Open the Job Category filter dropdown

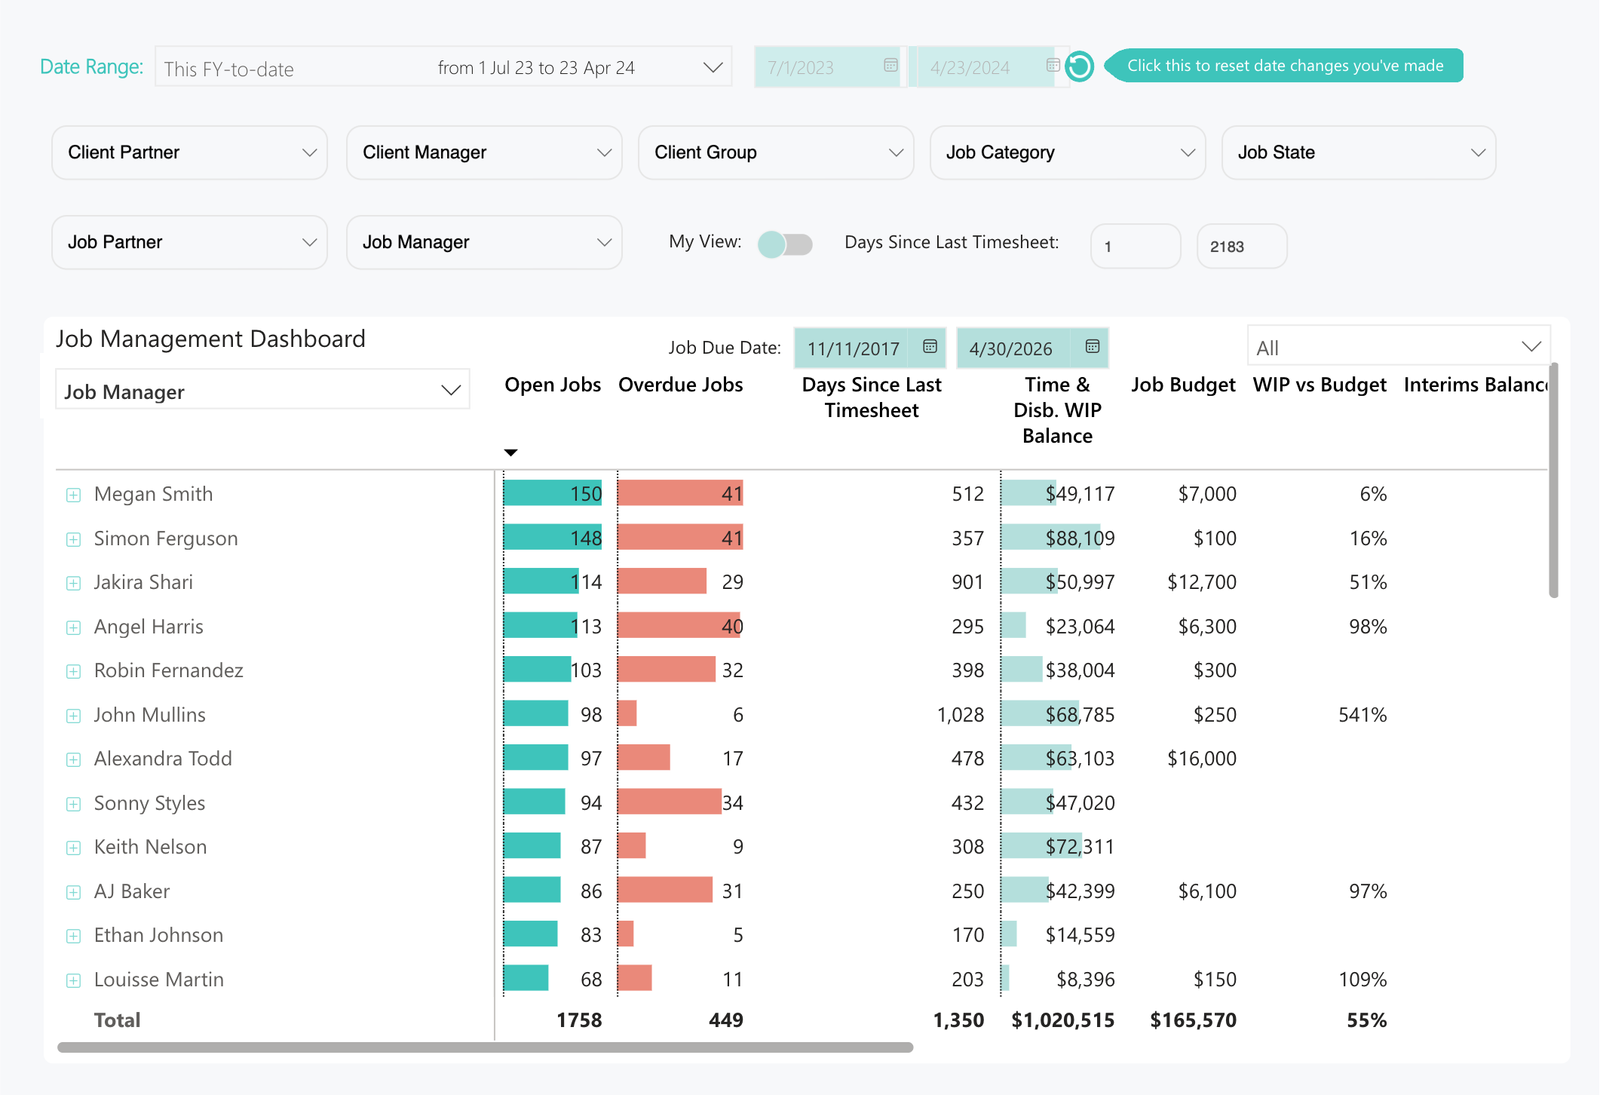(x=1067, y=153)
